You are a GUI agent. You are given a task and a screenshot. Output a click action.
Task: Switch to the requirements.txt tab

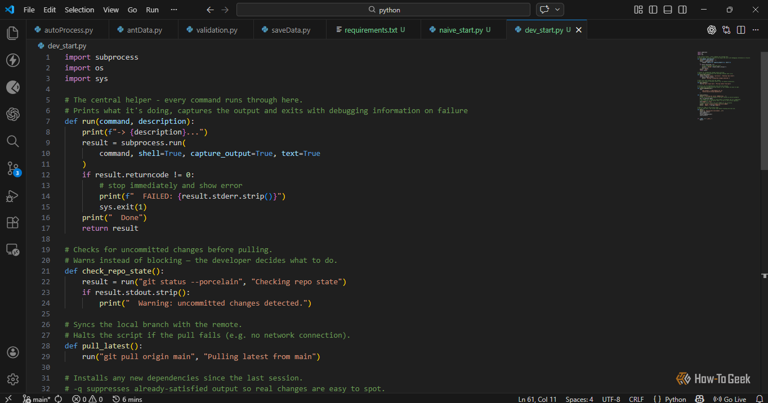coord(370,30)
